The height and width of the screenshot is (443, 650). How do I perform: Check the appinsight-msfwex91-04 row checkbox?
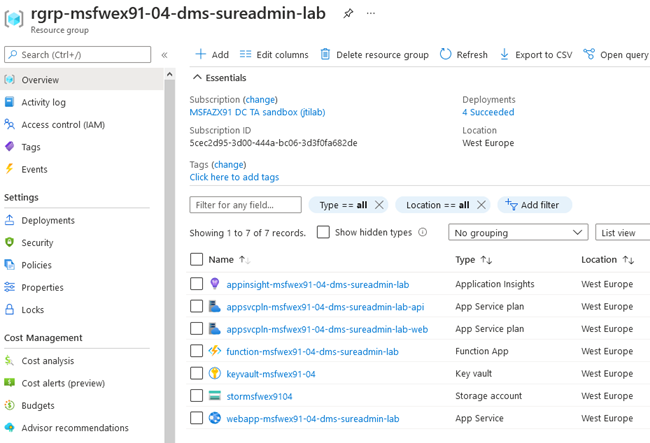point(196,284)
